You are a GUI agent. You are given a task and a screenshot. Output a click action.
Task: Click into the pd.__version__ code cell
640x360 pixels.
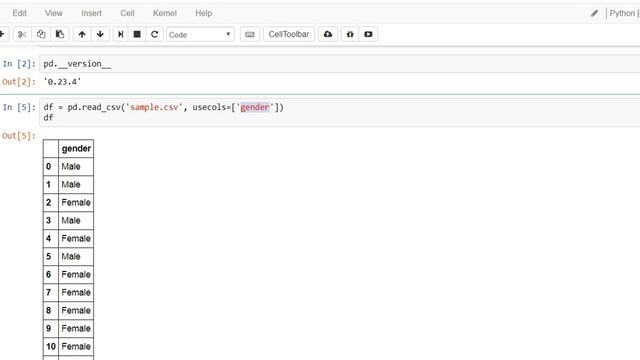340,64
